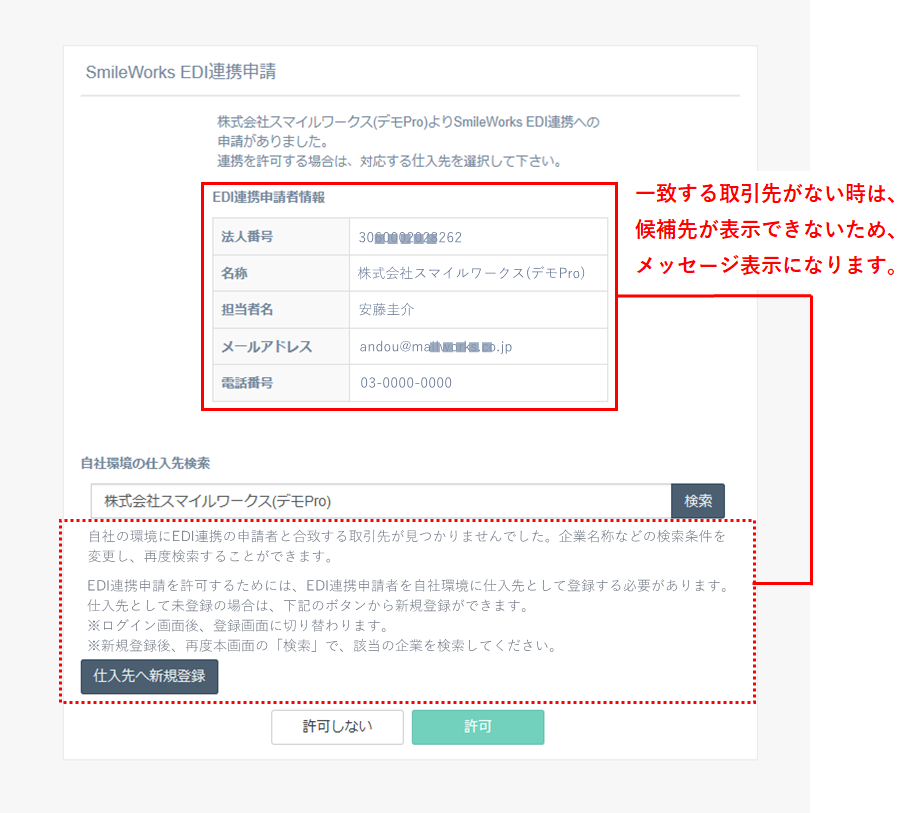
Task: Click the message starting 自社の環境にEDI連携の申請者
Action: coord(407,546)
